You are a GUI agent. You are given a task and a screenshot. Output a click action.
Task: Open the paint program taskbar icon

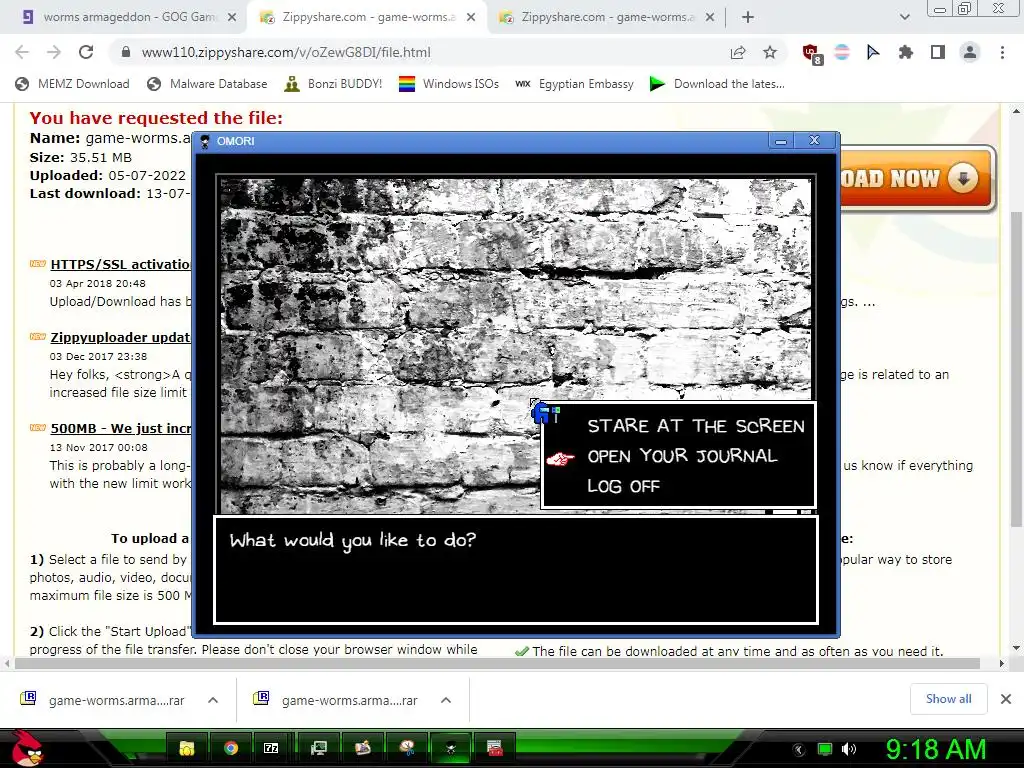click(x=406, y=748)
